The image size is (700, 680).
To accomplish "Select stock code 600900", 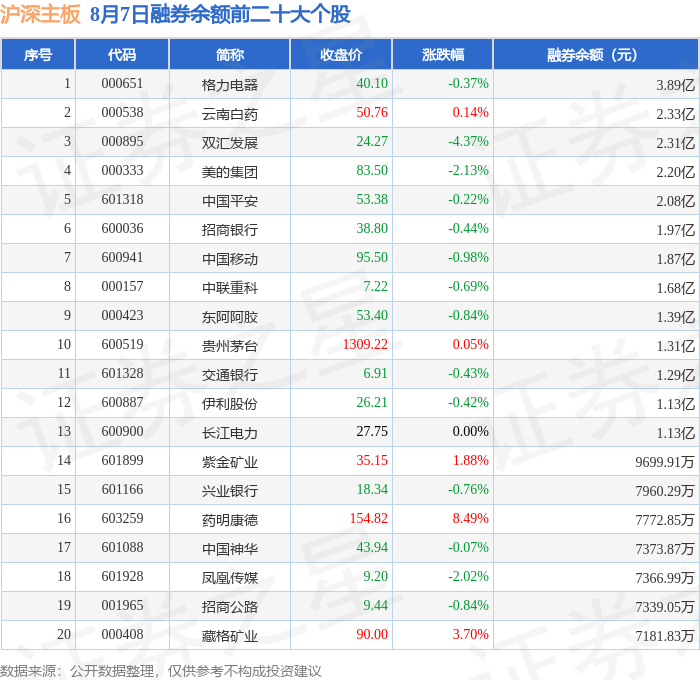I will pos(122,431).
